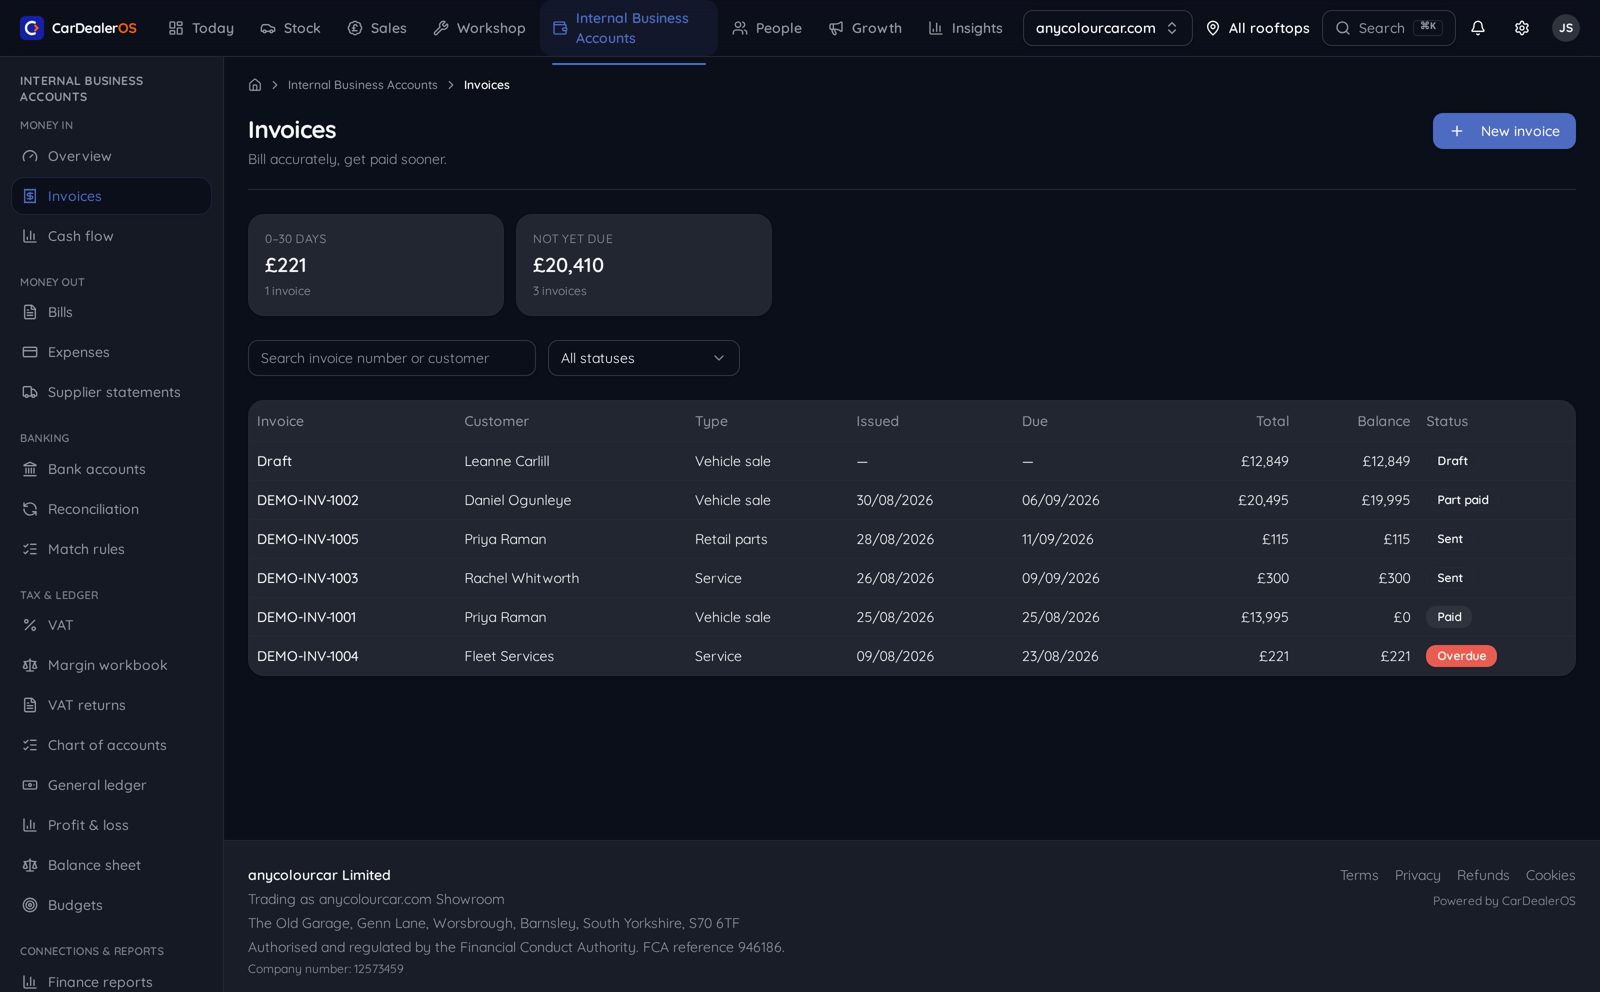The width and height of the screenshot is (1600, 992).
Task: Select the Internal Business Accounts tab
Action: [x=629, y=28]
